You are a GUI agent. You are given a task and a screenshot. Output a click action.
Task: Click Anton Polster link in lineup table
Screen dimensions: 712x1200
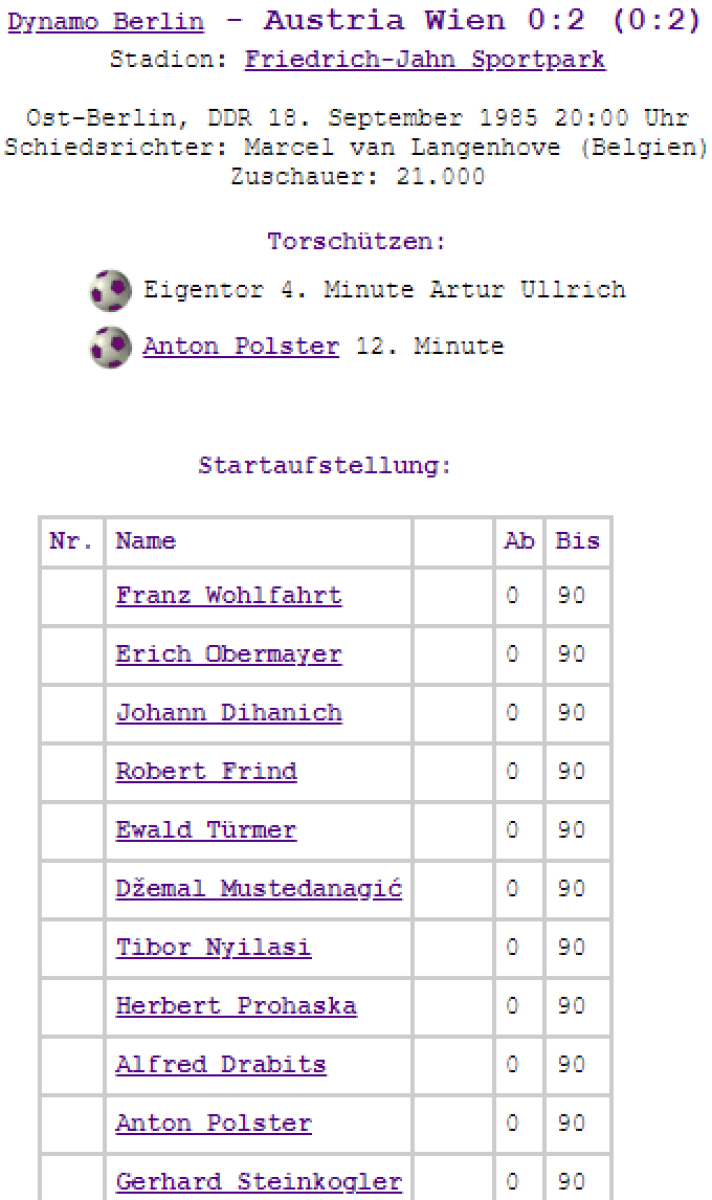[214, 1123]
